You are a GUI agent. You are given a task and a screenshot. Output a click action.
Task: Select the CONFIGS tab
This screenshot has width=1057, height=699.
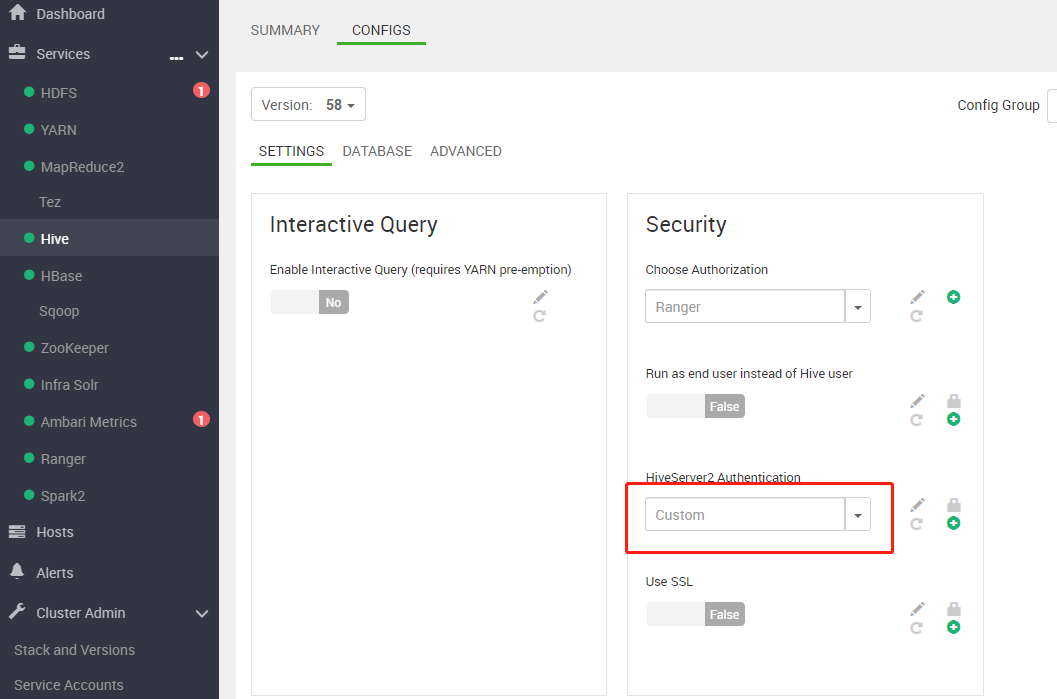point(381,30)
